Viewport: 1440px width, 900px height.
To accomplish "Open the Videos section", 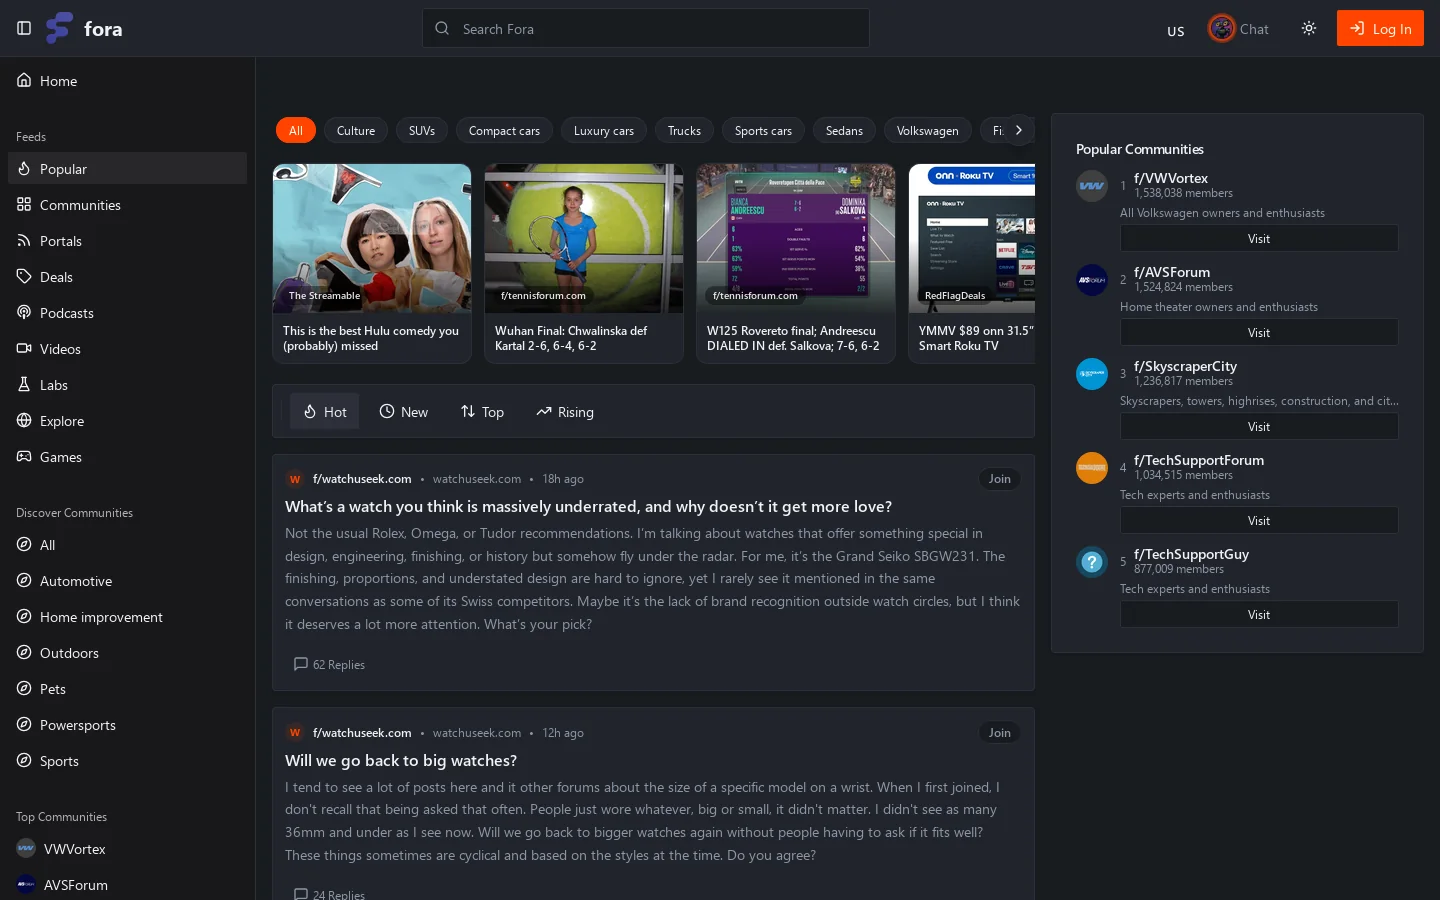I will pos(127,348).
